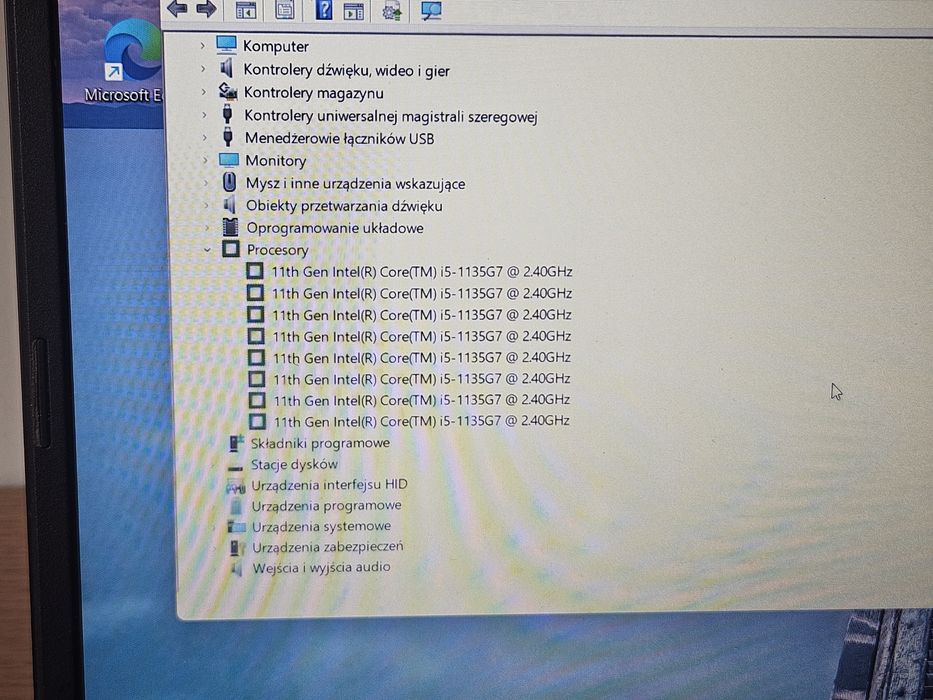Select the 'Obiekty przetwarzania dźwięku' label
The image size is (933, 700).
tap(344, 206)
